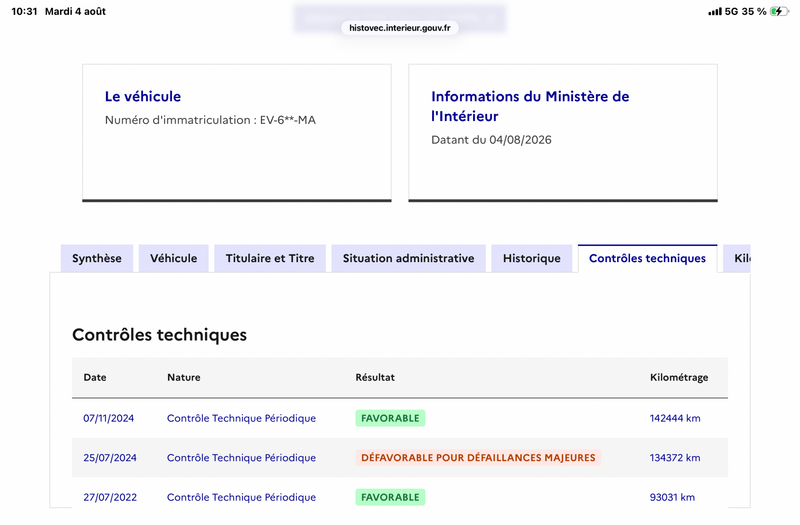800x525 pixels.
Task: Click the Nature column header
Action: coord(184,377)
